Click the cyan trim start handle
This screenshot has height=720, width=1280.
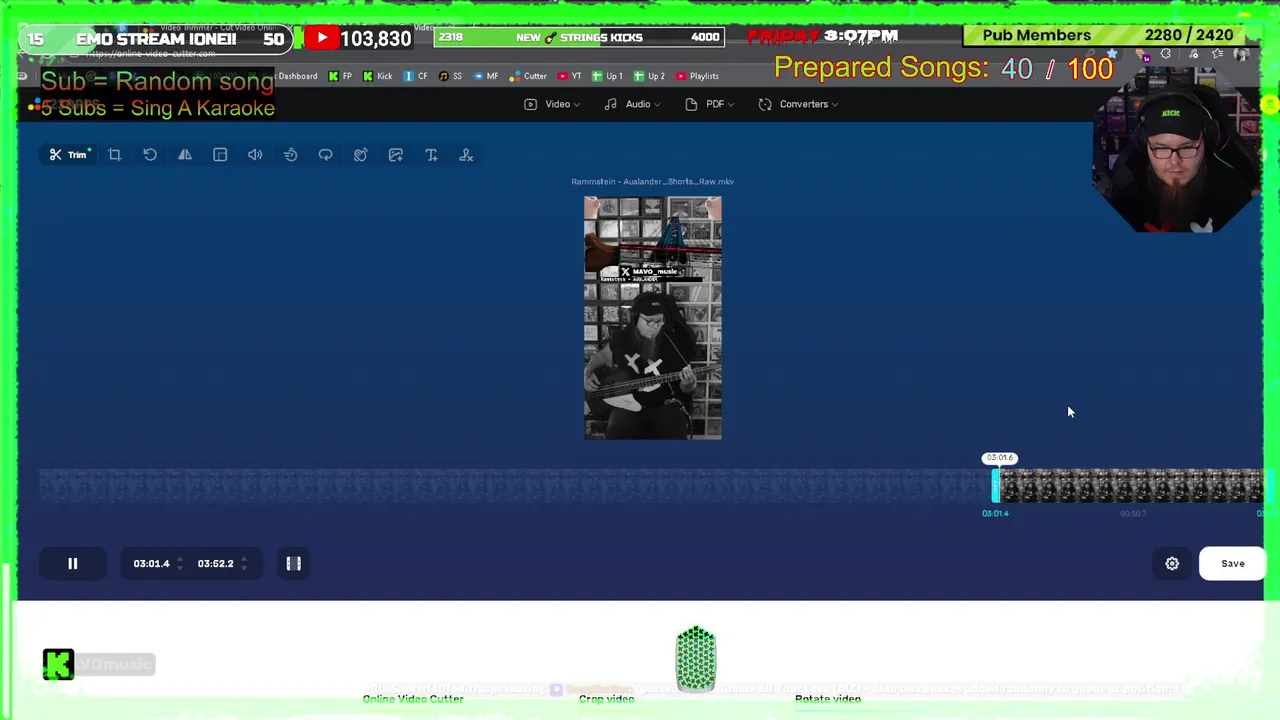(995, 486)
